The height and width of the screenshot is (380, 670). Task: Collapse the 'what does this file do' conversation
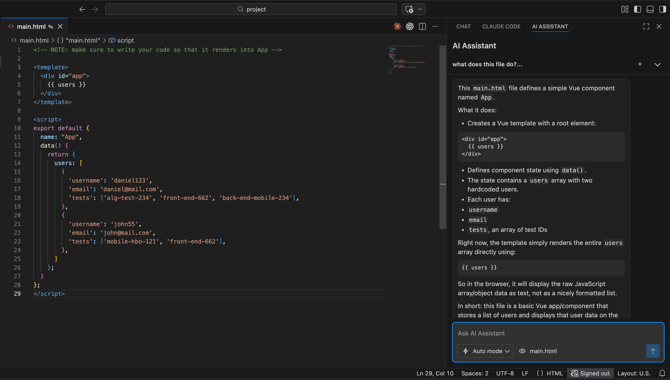[657, 65]
